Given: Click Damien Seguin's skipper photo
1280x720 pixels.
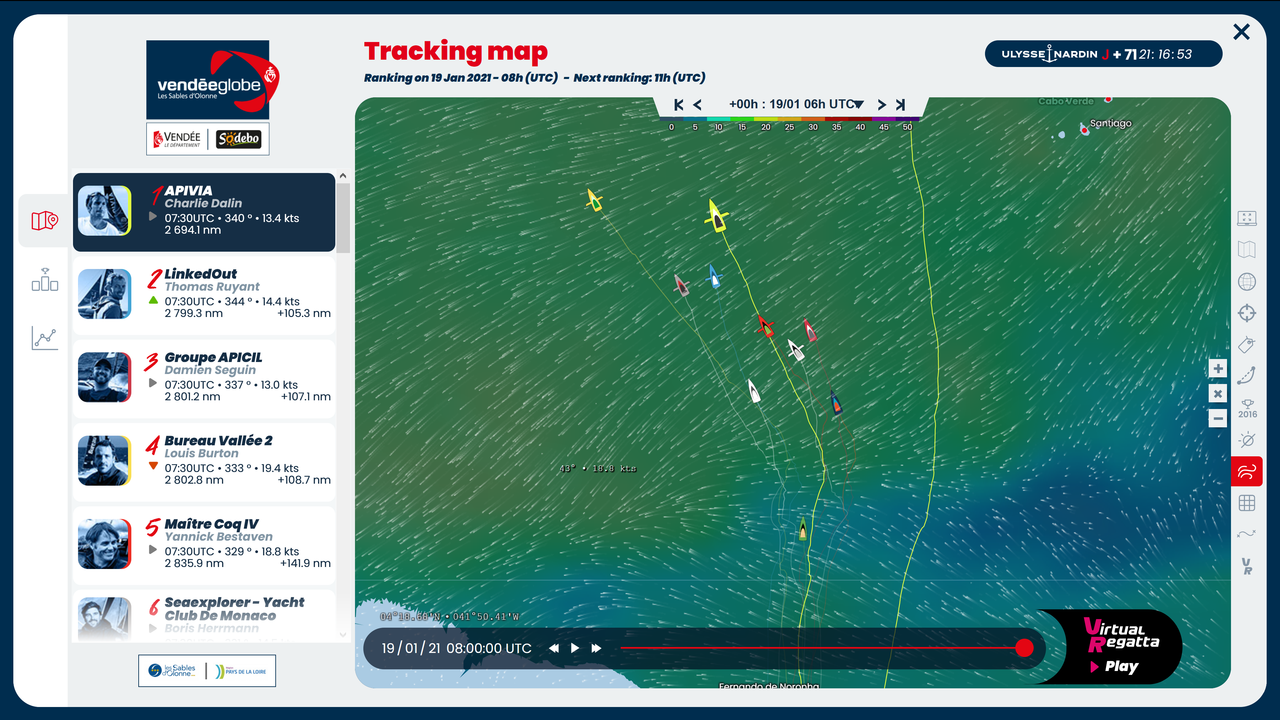Looking at the screenshot, I should coord(105,377).
